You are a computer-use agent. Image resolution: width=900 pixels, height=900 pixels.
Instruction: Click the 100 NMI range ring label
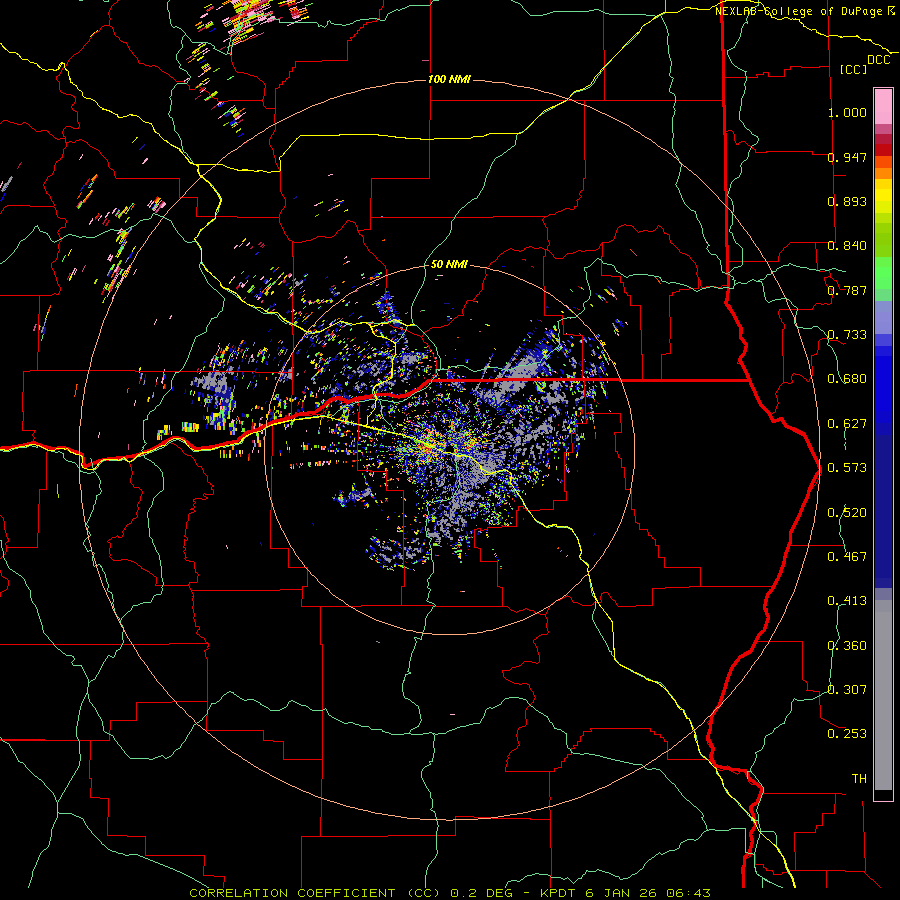(x=449, y=79)
